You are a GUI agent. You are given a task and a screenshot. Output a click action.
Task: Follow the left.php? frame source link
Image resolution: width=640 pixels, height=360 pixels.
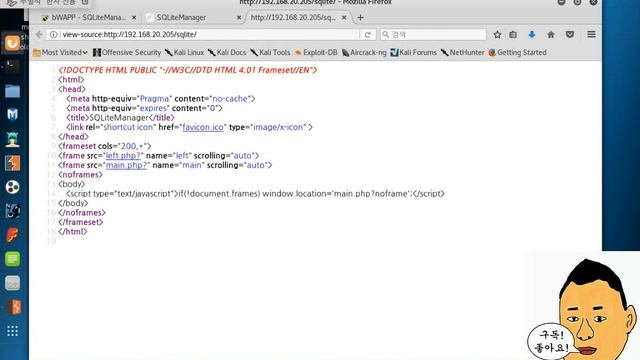coord(123,156)
